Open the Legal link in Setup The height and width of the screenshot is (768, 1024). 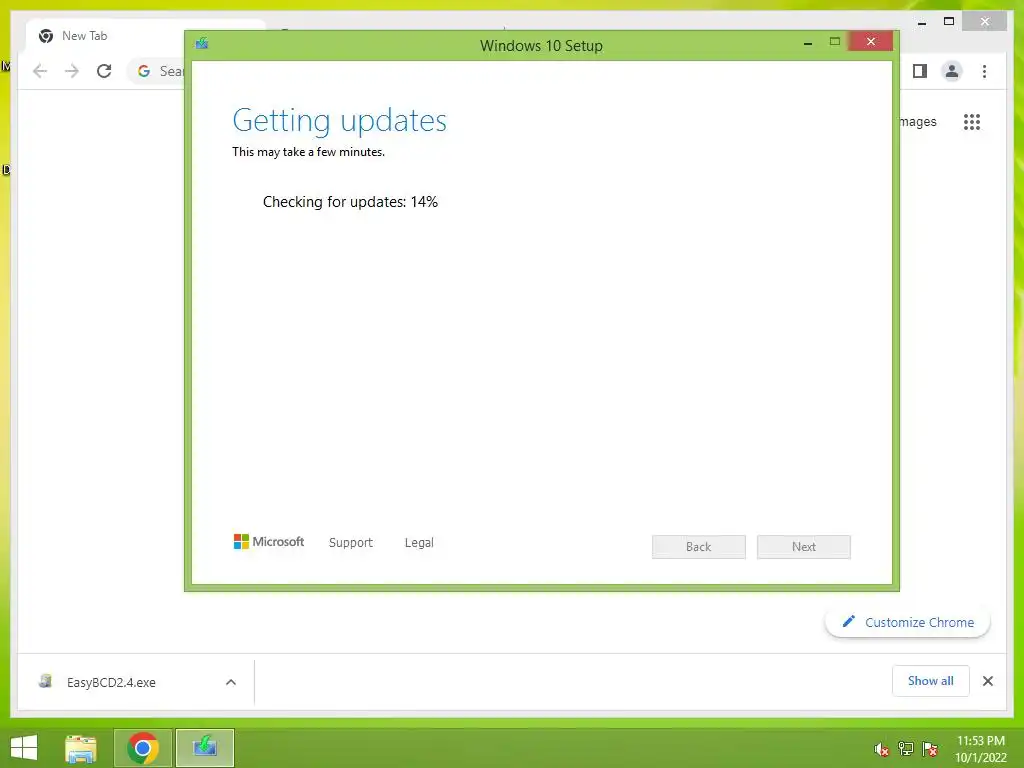click(419, 543)
